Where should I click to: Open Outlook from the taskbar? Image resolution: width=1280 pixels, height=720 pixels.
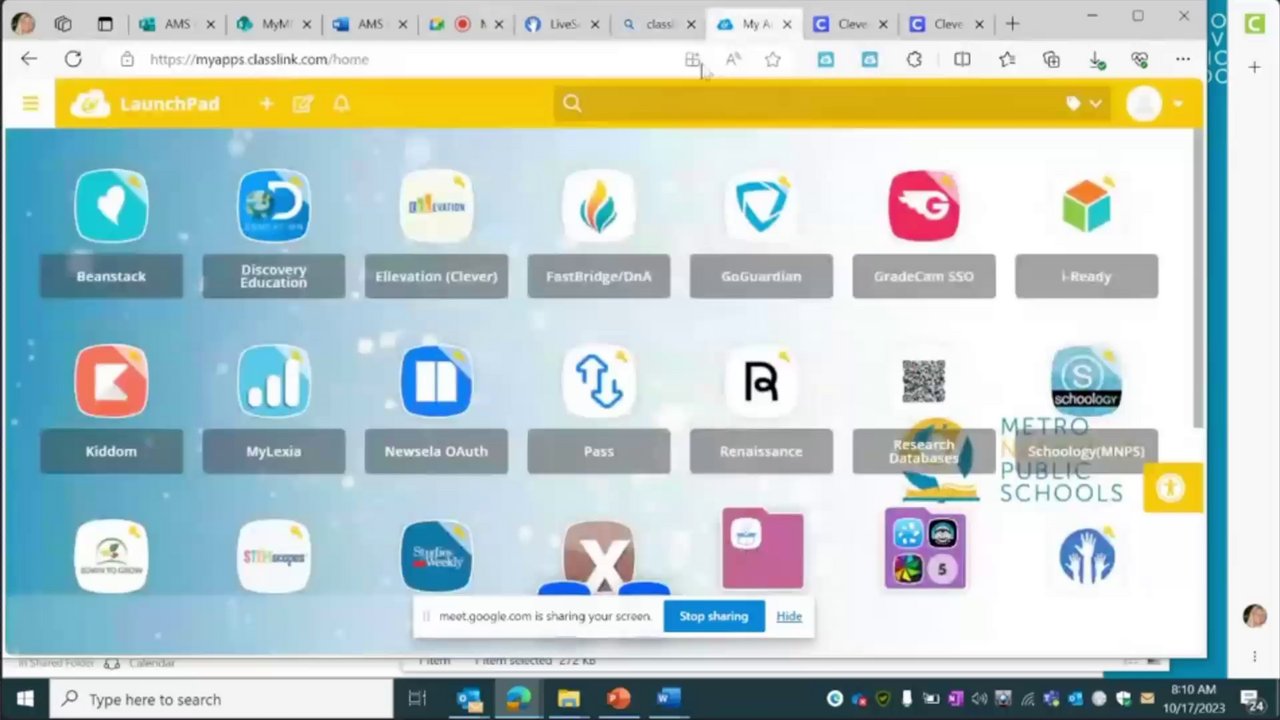[469, 699]
